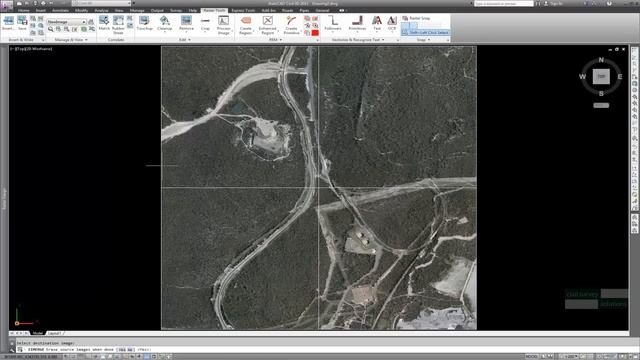Click the WCS dropdown below the ViewCube
640x360 pixels.
tap(601, 105)
